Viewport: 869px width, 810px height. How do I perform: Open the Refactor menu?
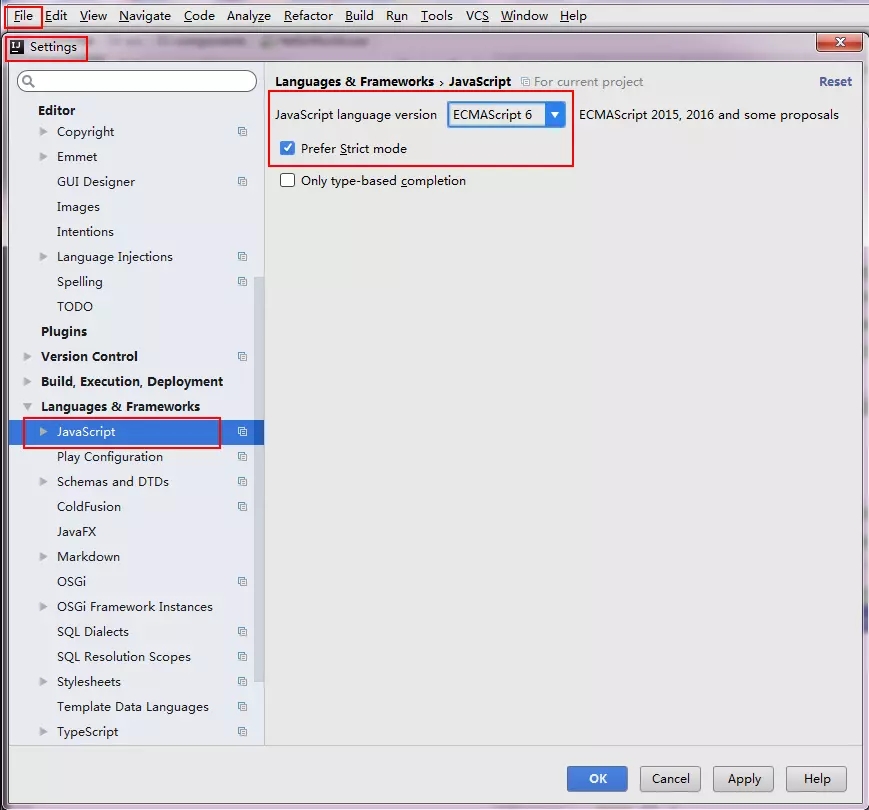308,16
